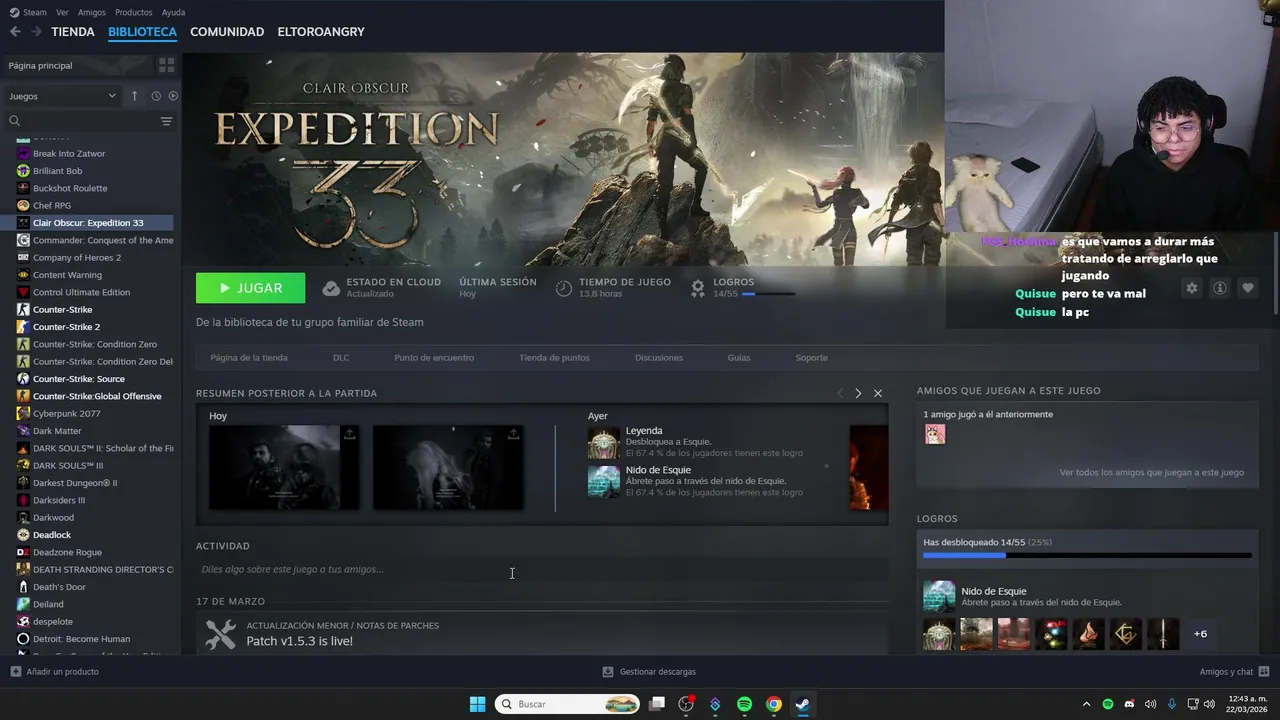Go forward with the navigation arrow
1280x720 pixels.
36,32
